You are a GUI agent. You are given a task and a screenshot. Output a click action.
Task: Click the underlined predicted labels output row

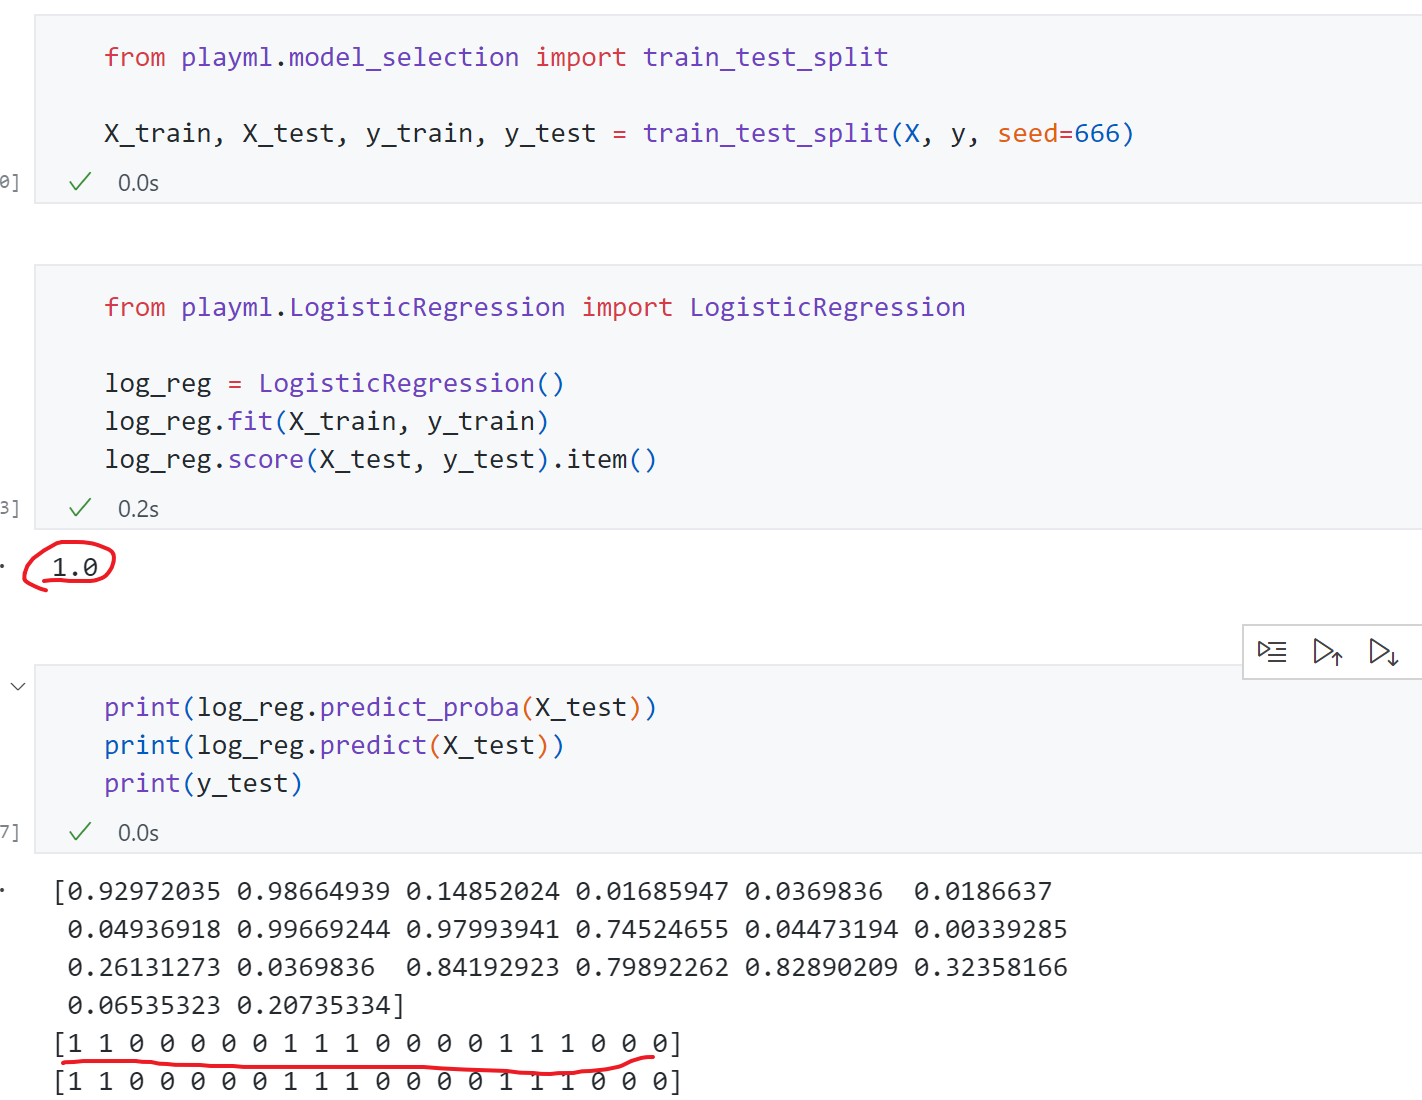(367, 1044)
